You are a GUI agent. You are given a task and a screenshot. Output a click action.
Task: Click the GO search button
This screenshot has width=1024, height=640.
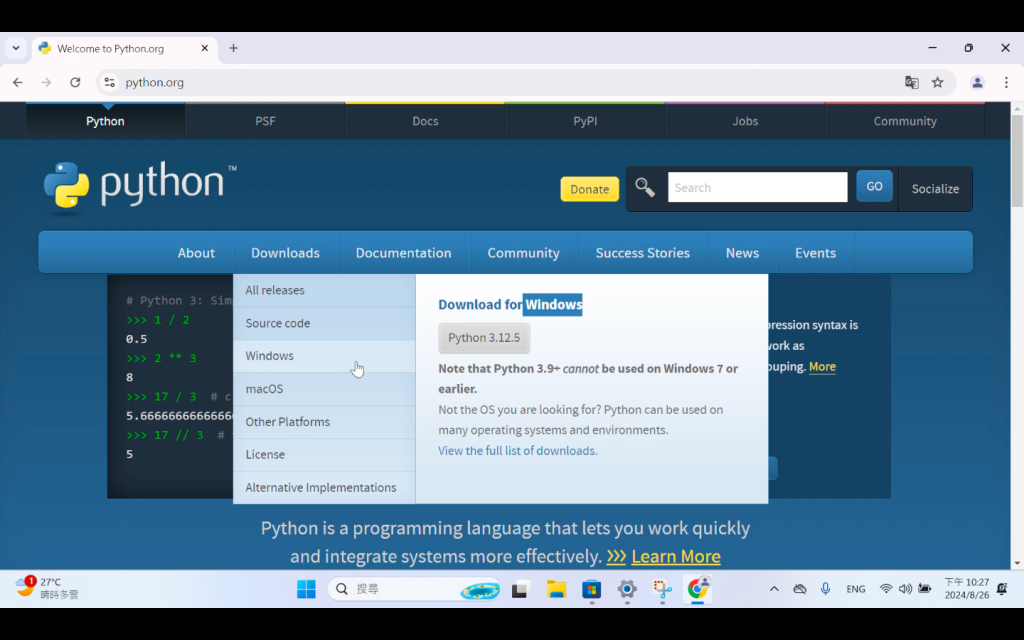pyautogui.click(x=874, y=186)
